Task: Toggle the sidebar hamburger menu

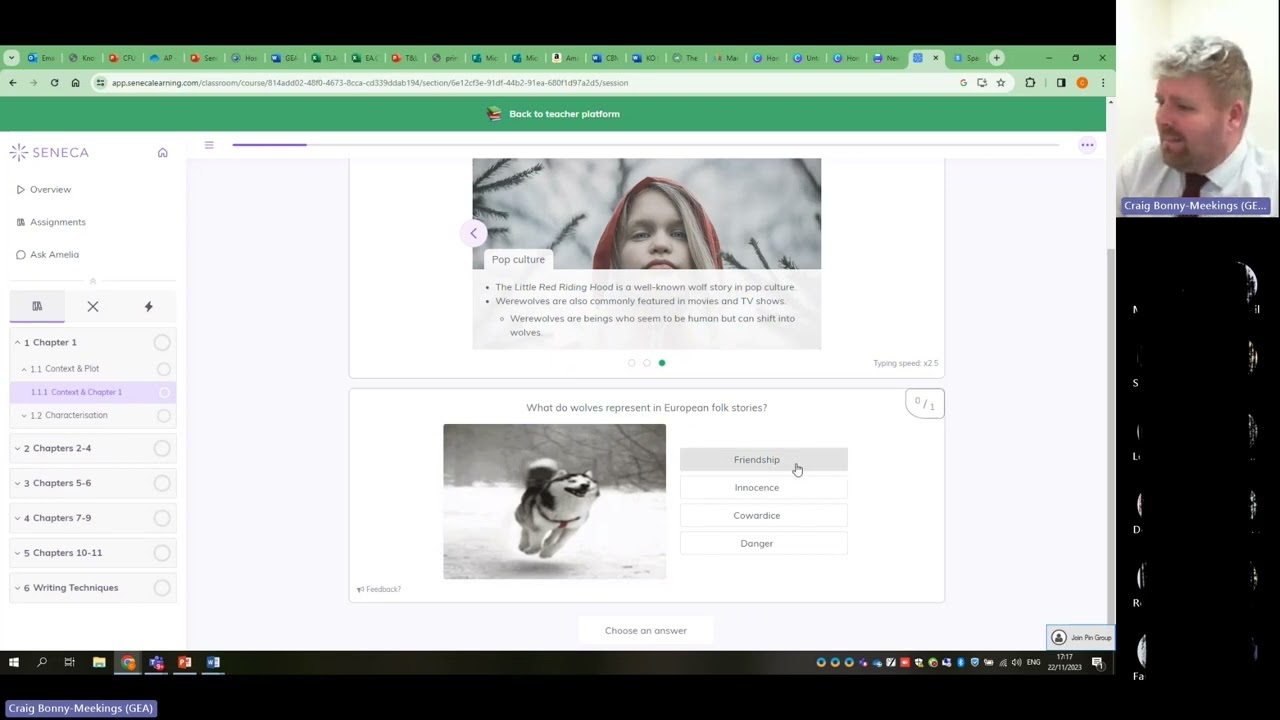Action: pos(209,145)
